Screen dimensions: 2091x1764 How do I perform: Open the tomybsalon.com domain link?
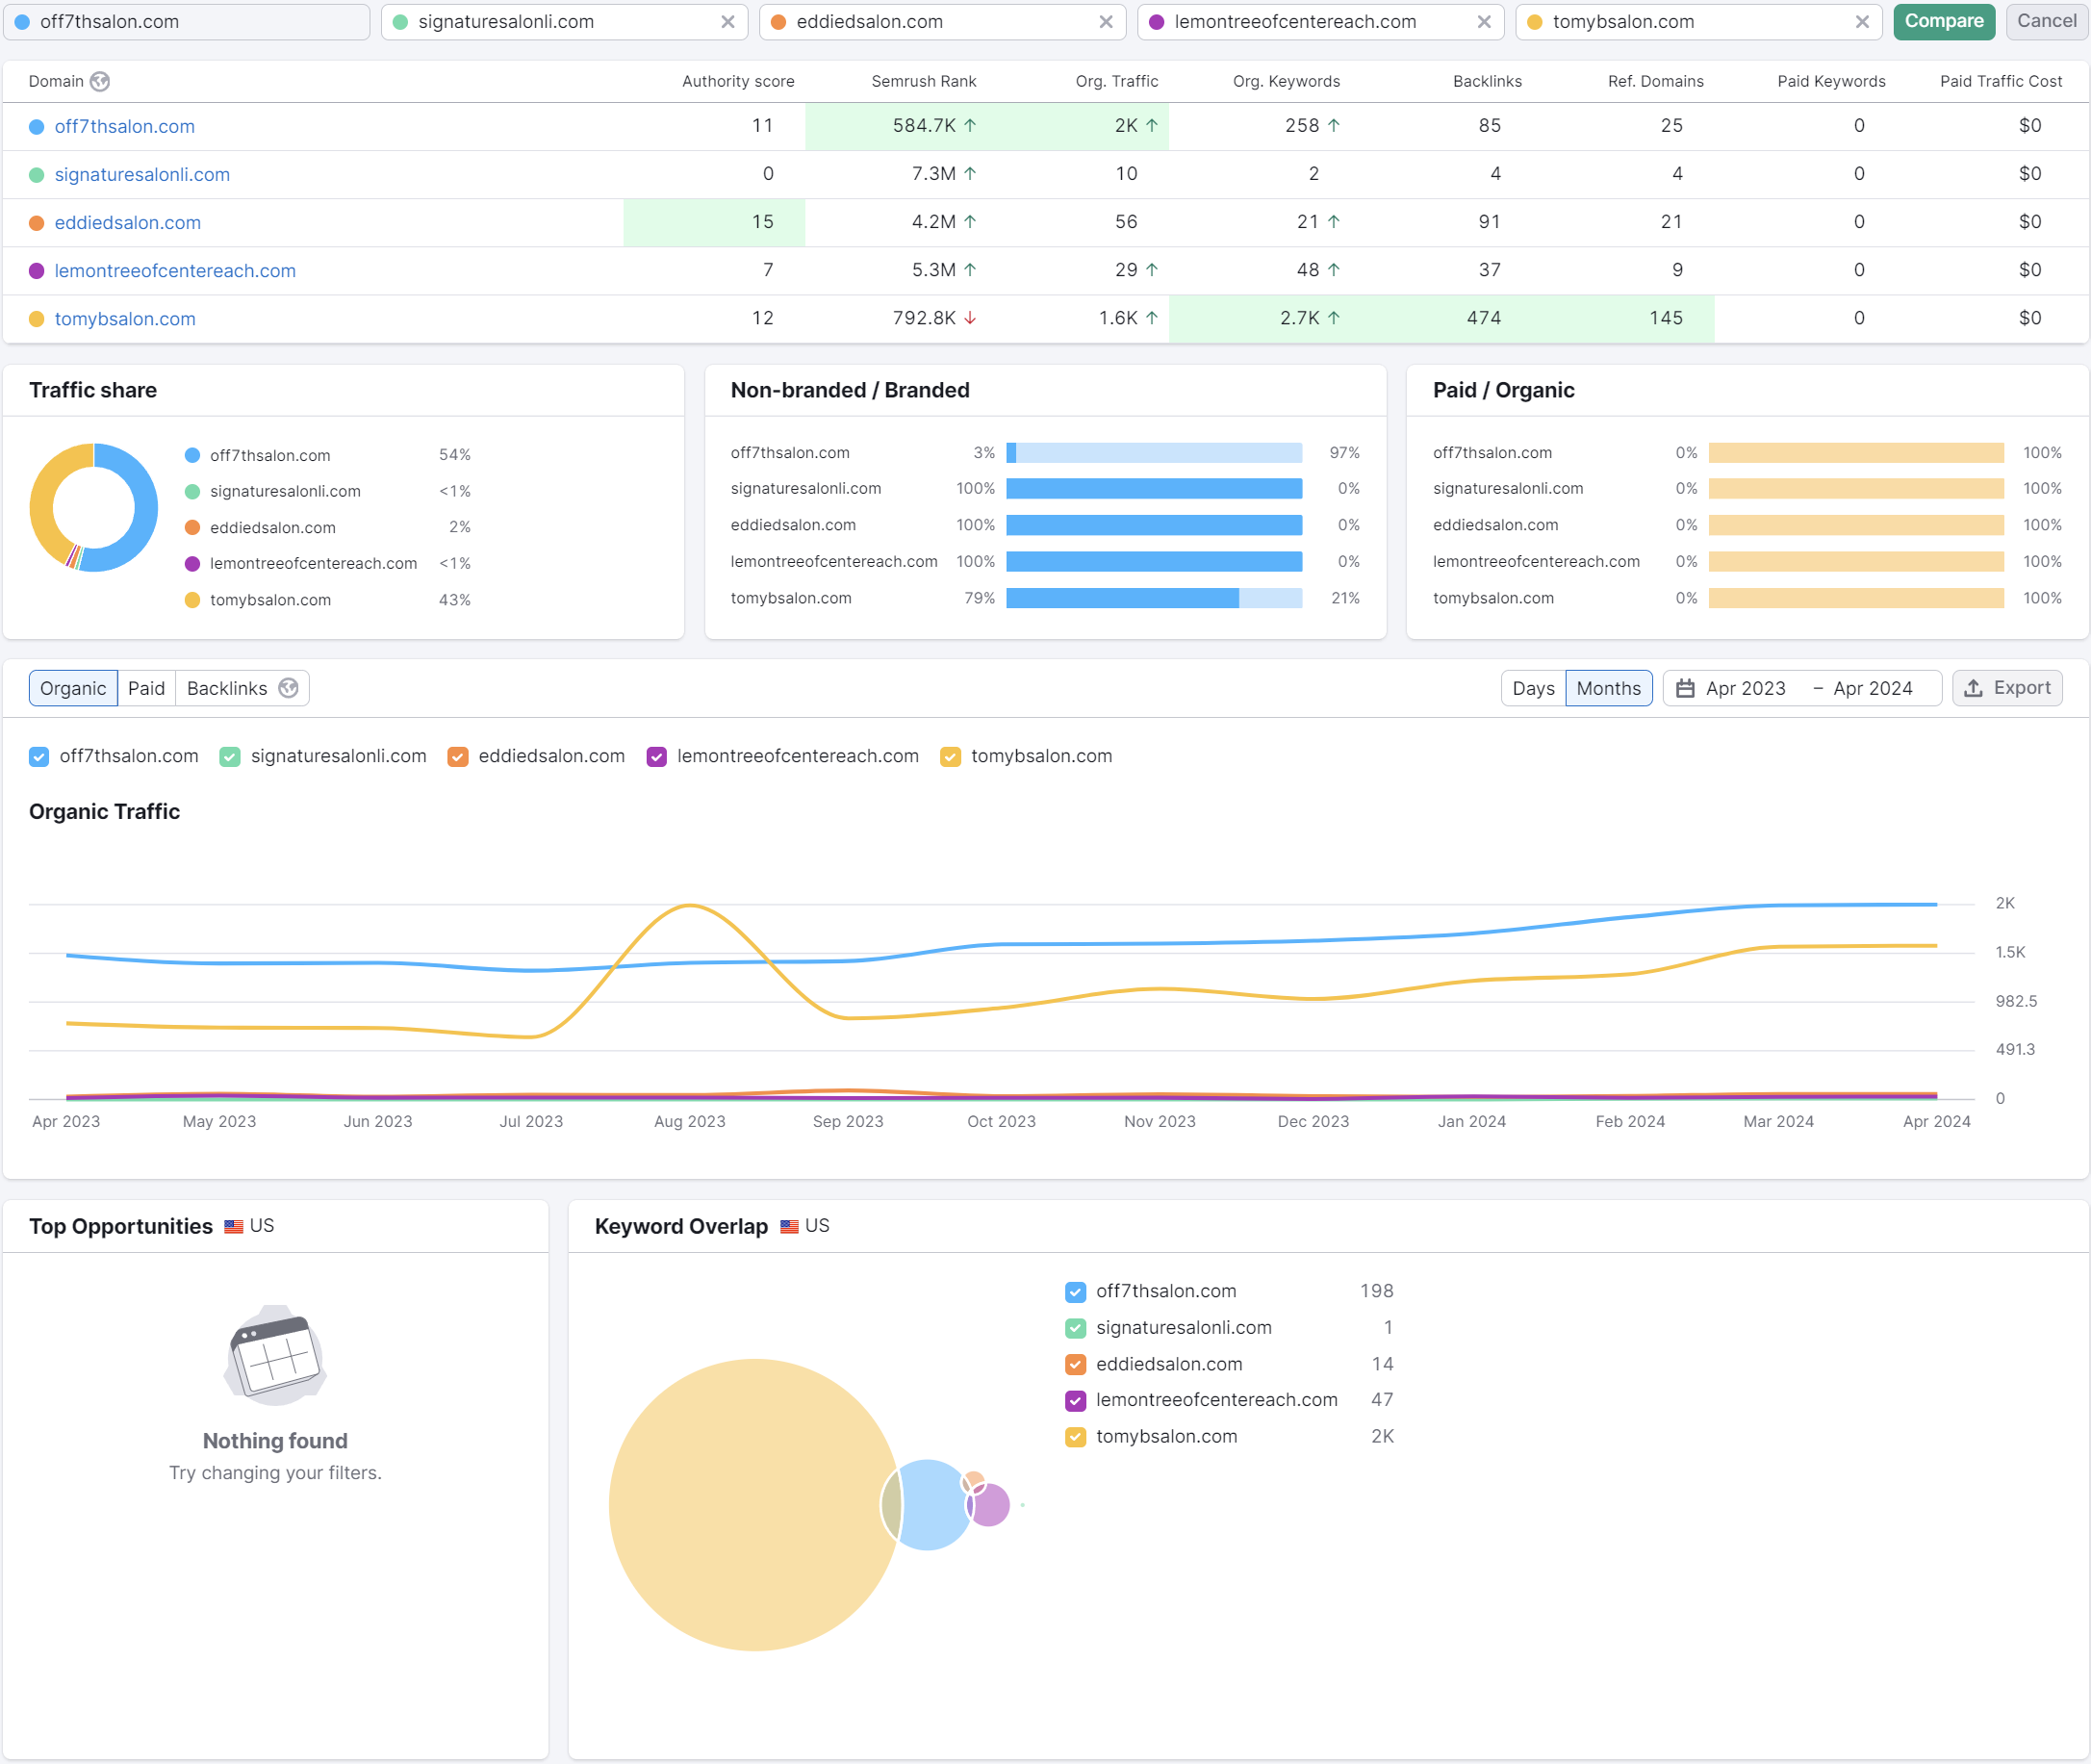125,319
